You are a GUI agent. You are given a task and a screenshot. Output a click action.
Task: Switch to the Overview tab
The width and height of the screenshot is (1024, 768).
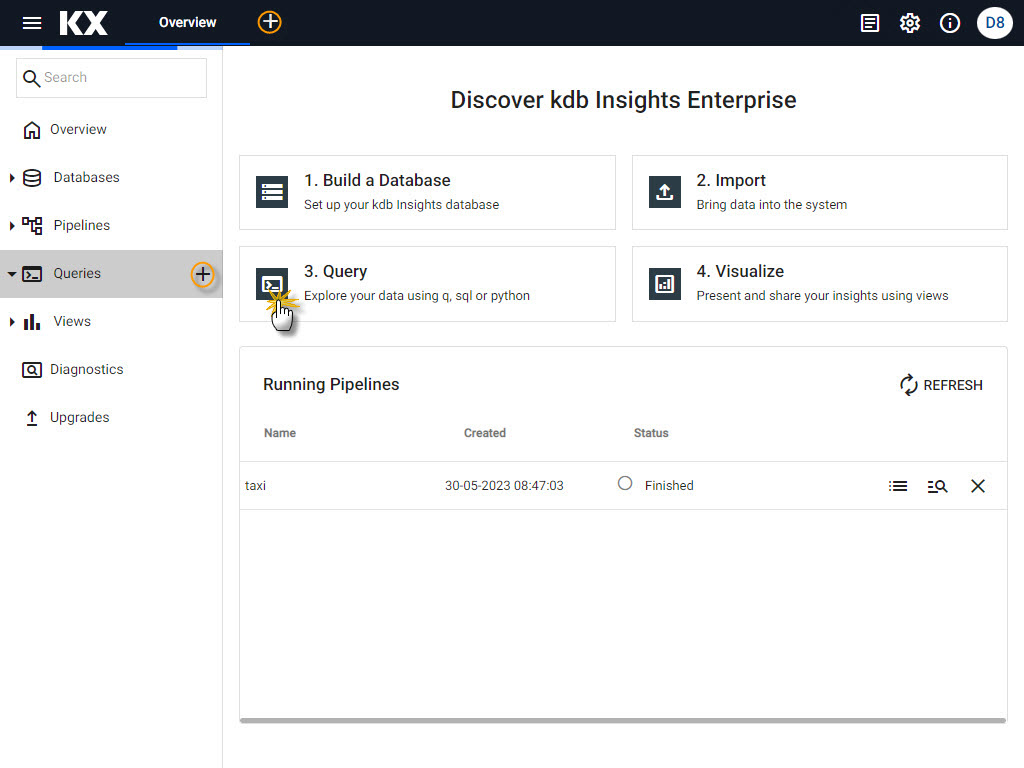[187, 22]
